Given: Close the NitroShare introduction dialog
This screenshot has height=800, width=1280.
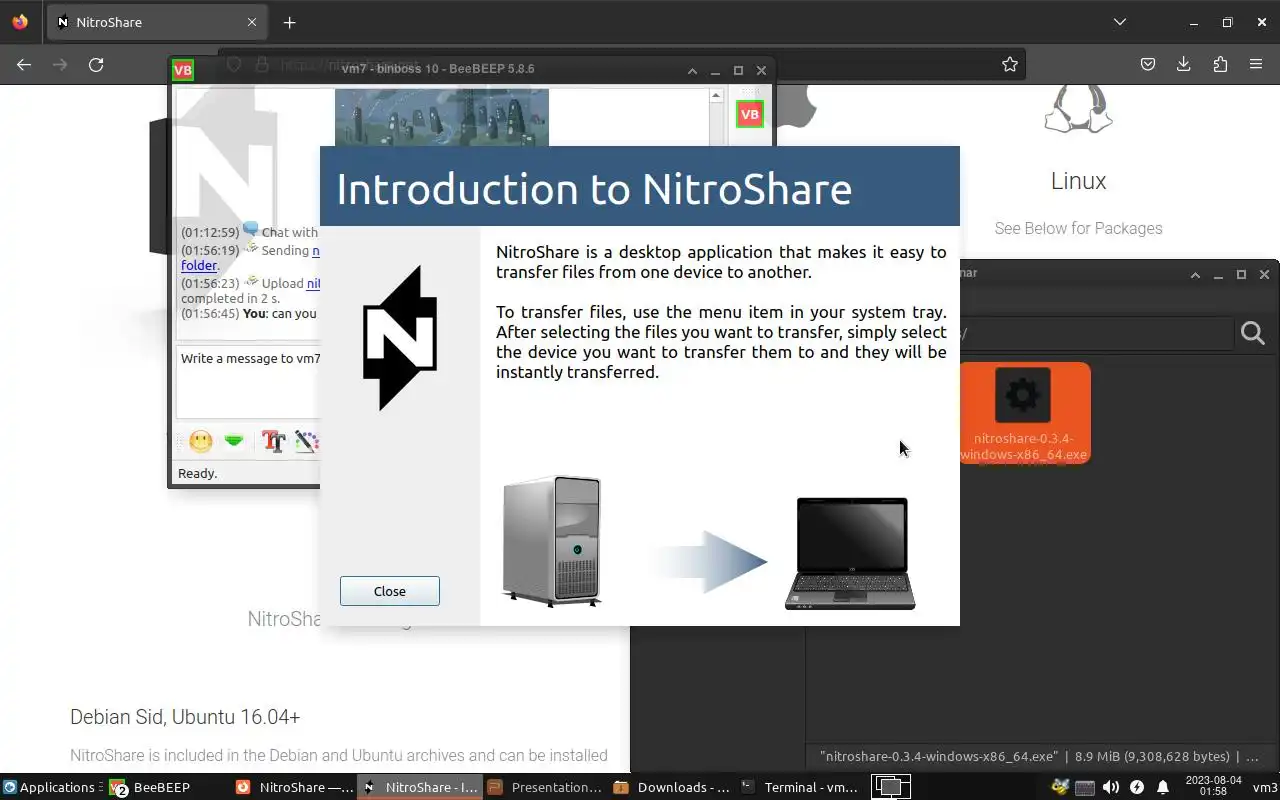Looking at the screenshot, I should (x=389, y=591).
